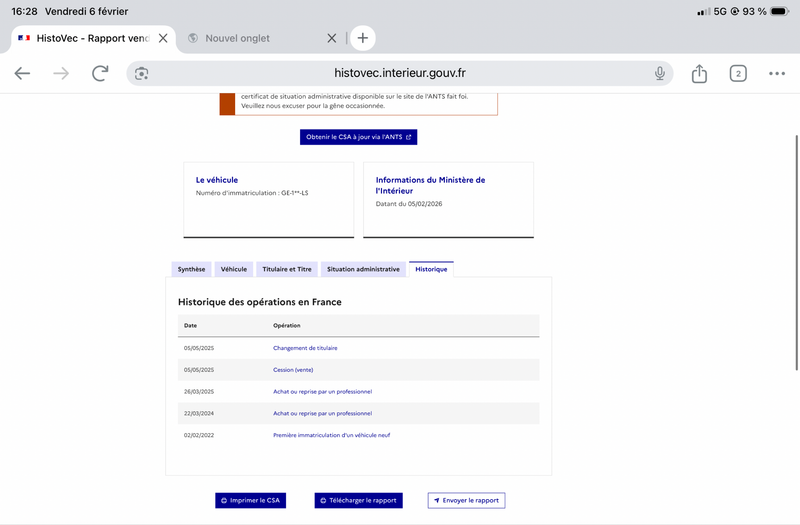Select the Situation administrative tab

point(363,269)
